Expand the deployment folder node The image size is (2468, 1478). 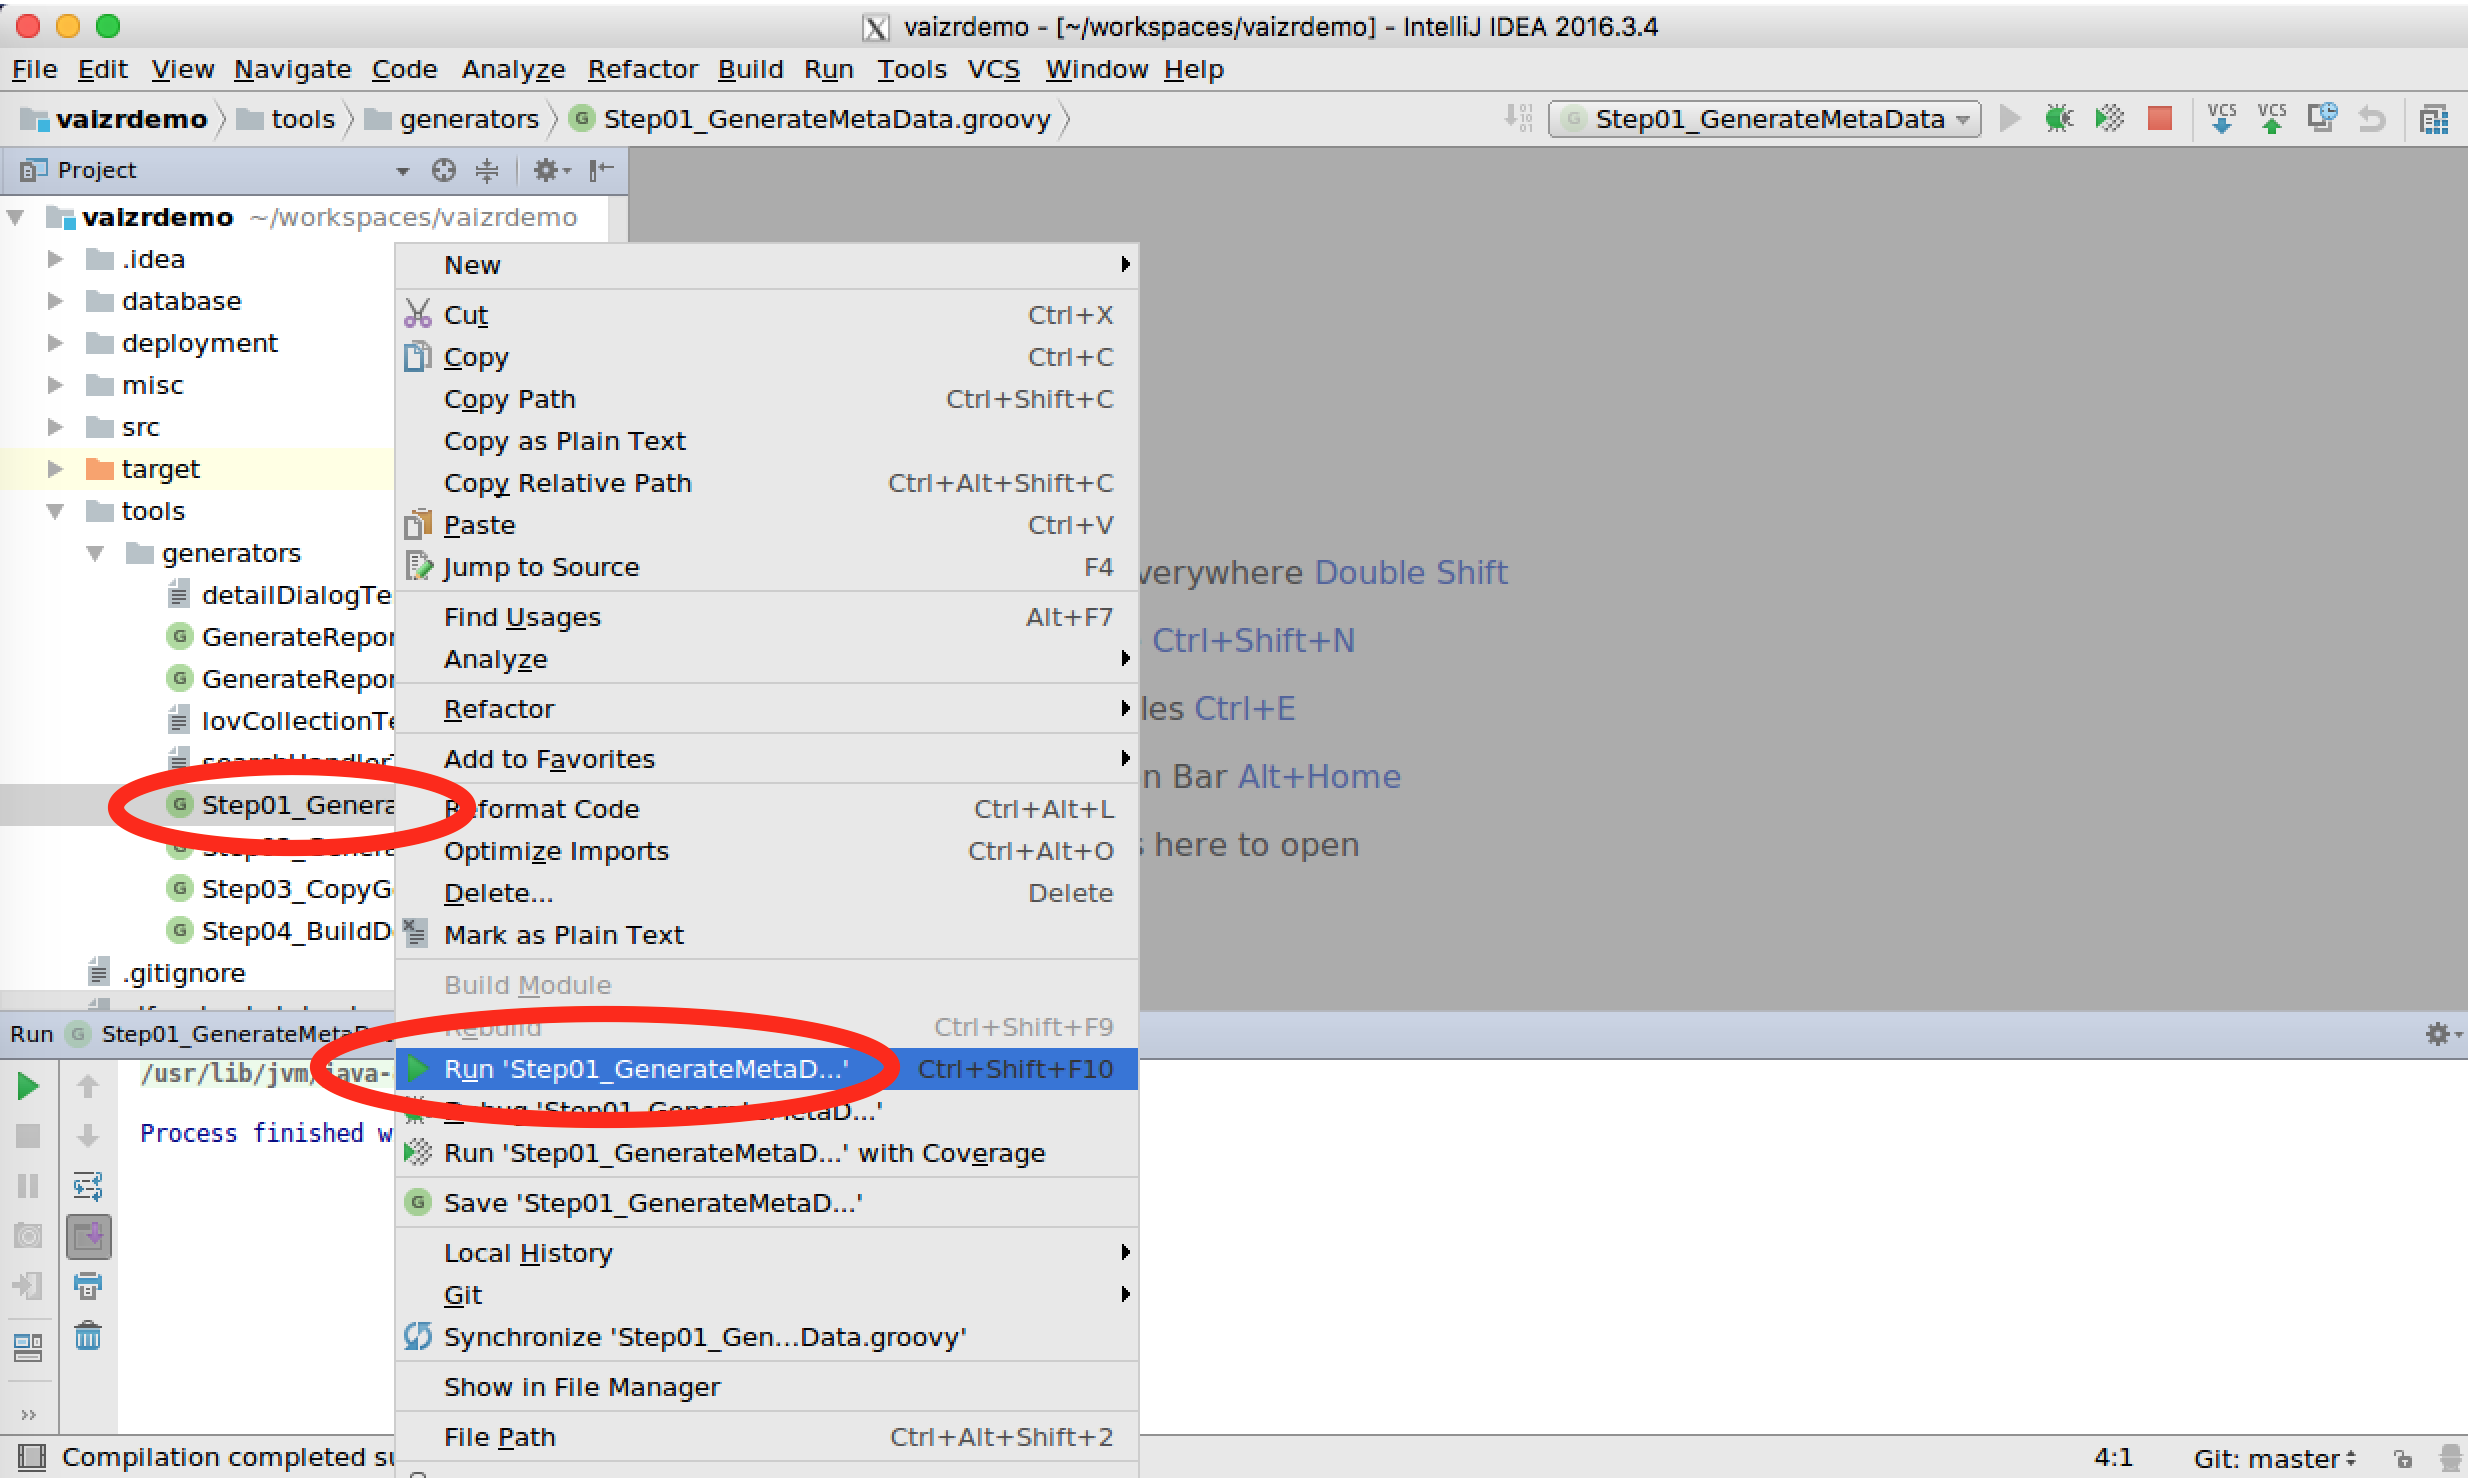56,344
